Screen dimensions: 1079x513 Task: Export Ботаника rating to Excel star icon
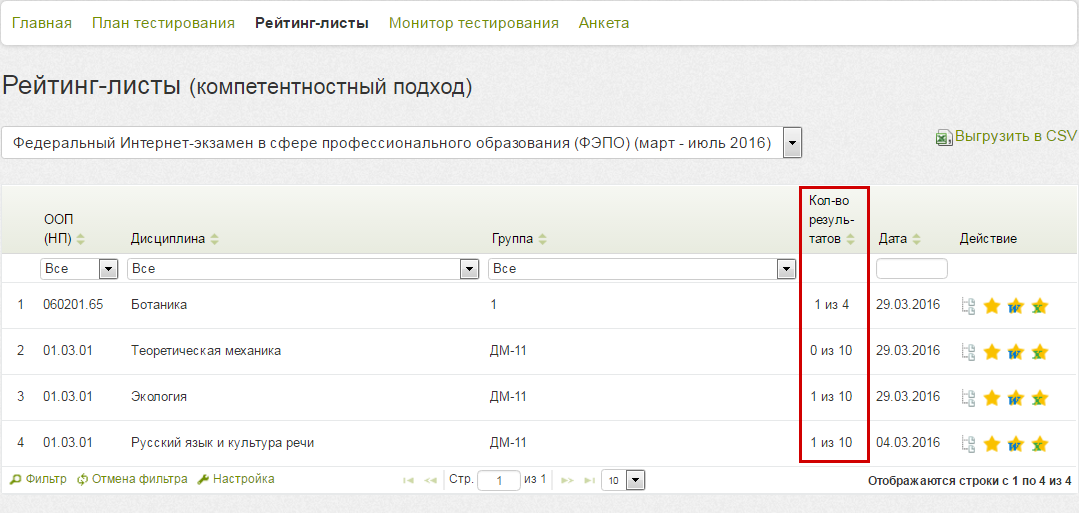coord(1040,306)
